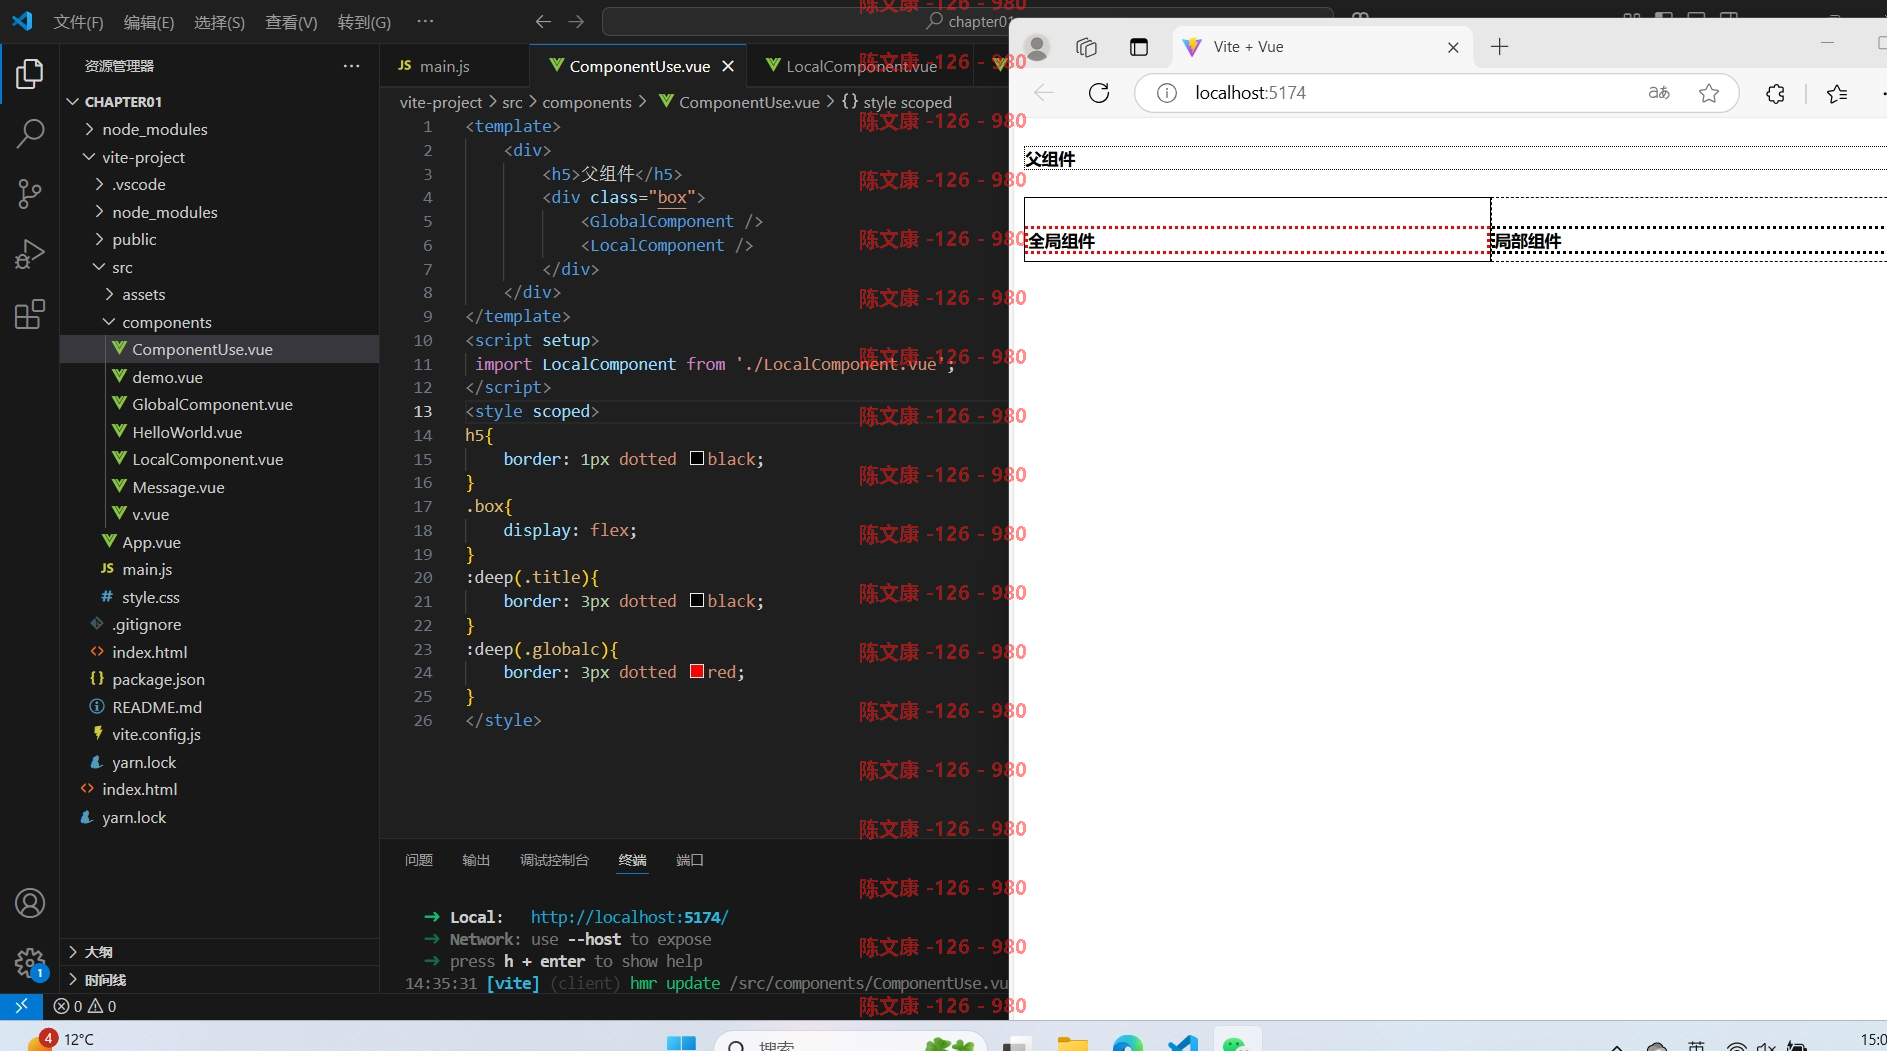Open GlobalComponent.vue in the explorer
Image resolution: width=1887 pixels, height=1051 pixels.
pos(212,404)
